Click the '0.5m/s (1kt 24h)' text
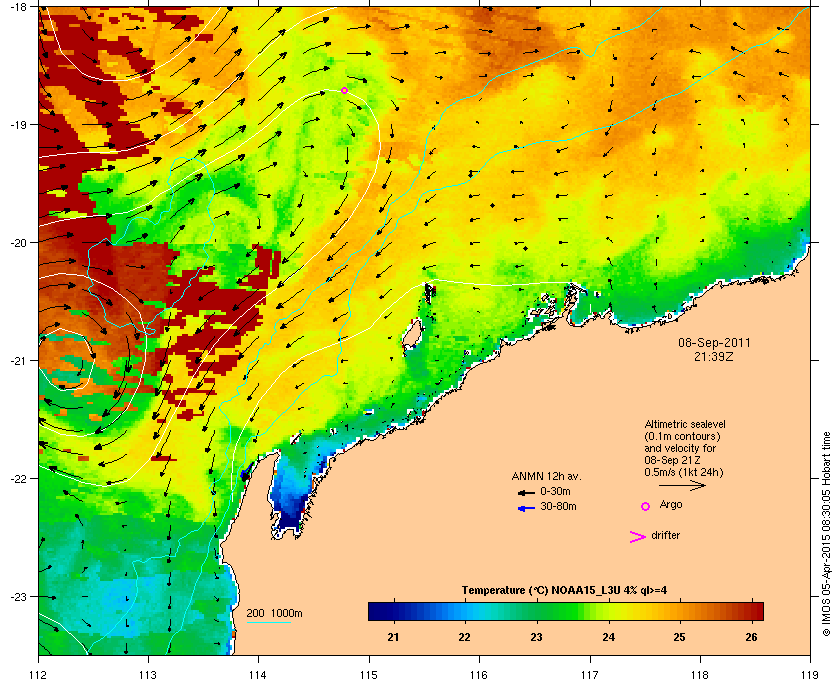840x680 pixels. (684, 473)
